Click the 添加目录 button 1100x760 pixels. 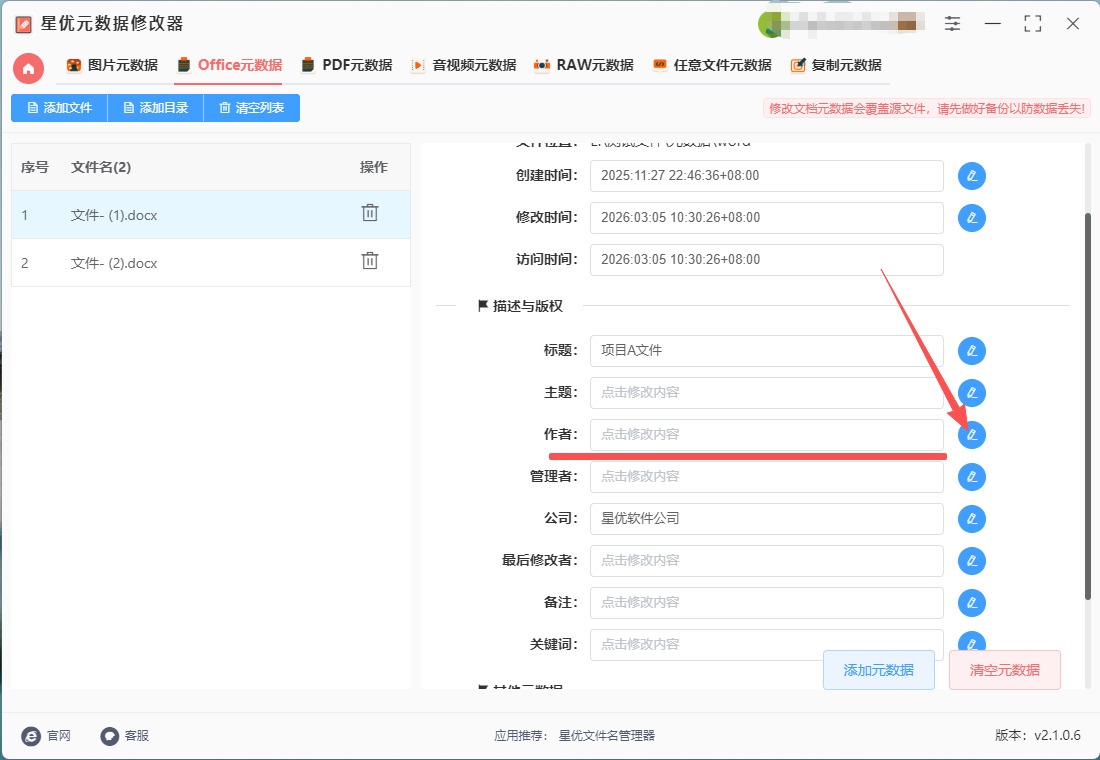pos(156,108)
